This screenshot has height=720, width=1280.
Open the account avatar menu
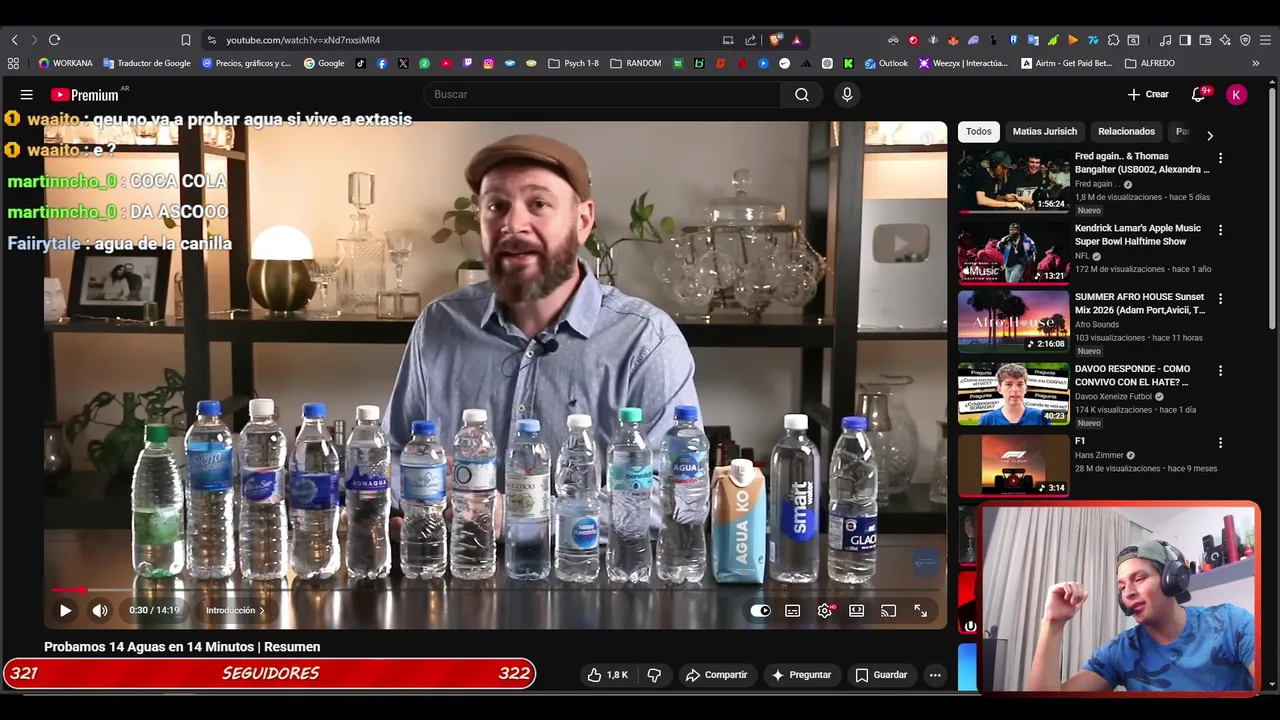point(1237,94)
